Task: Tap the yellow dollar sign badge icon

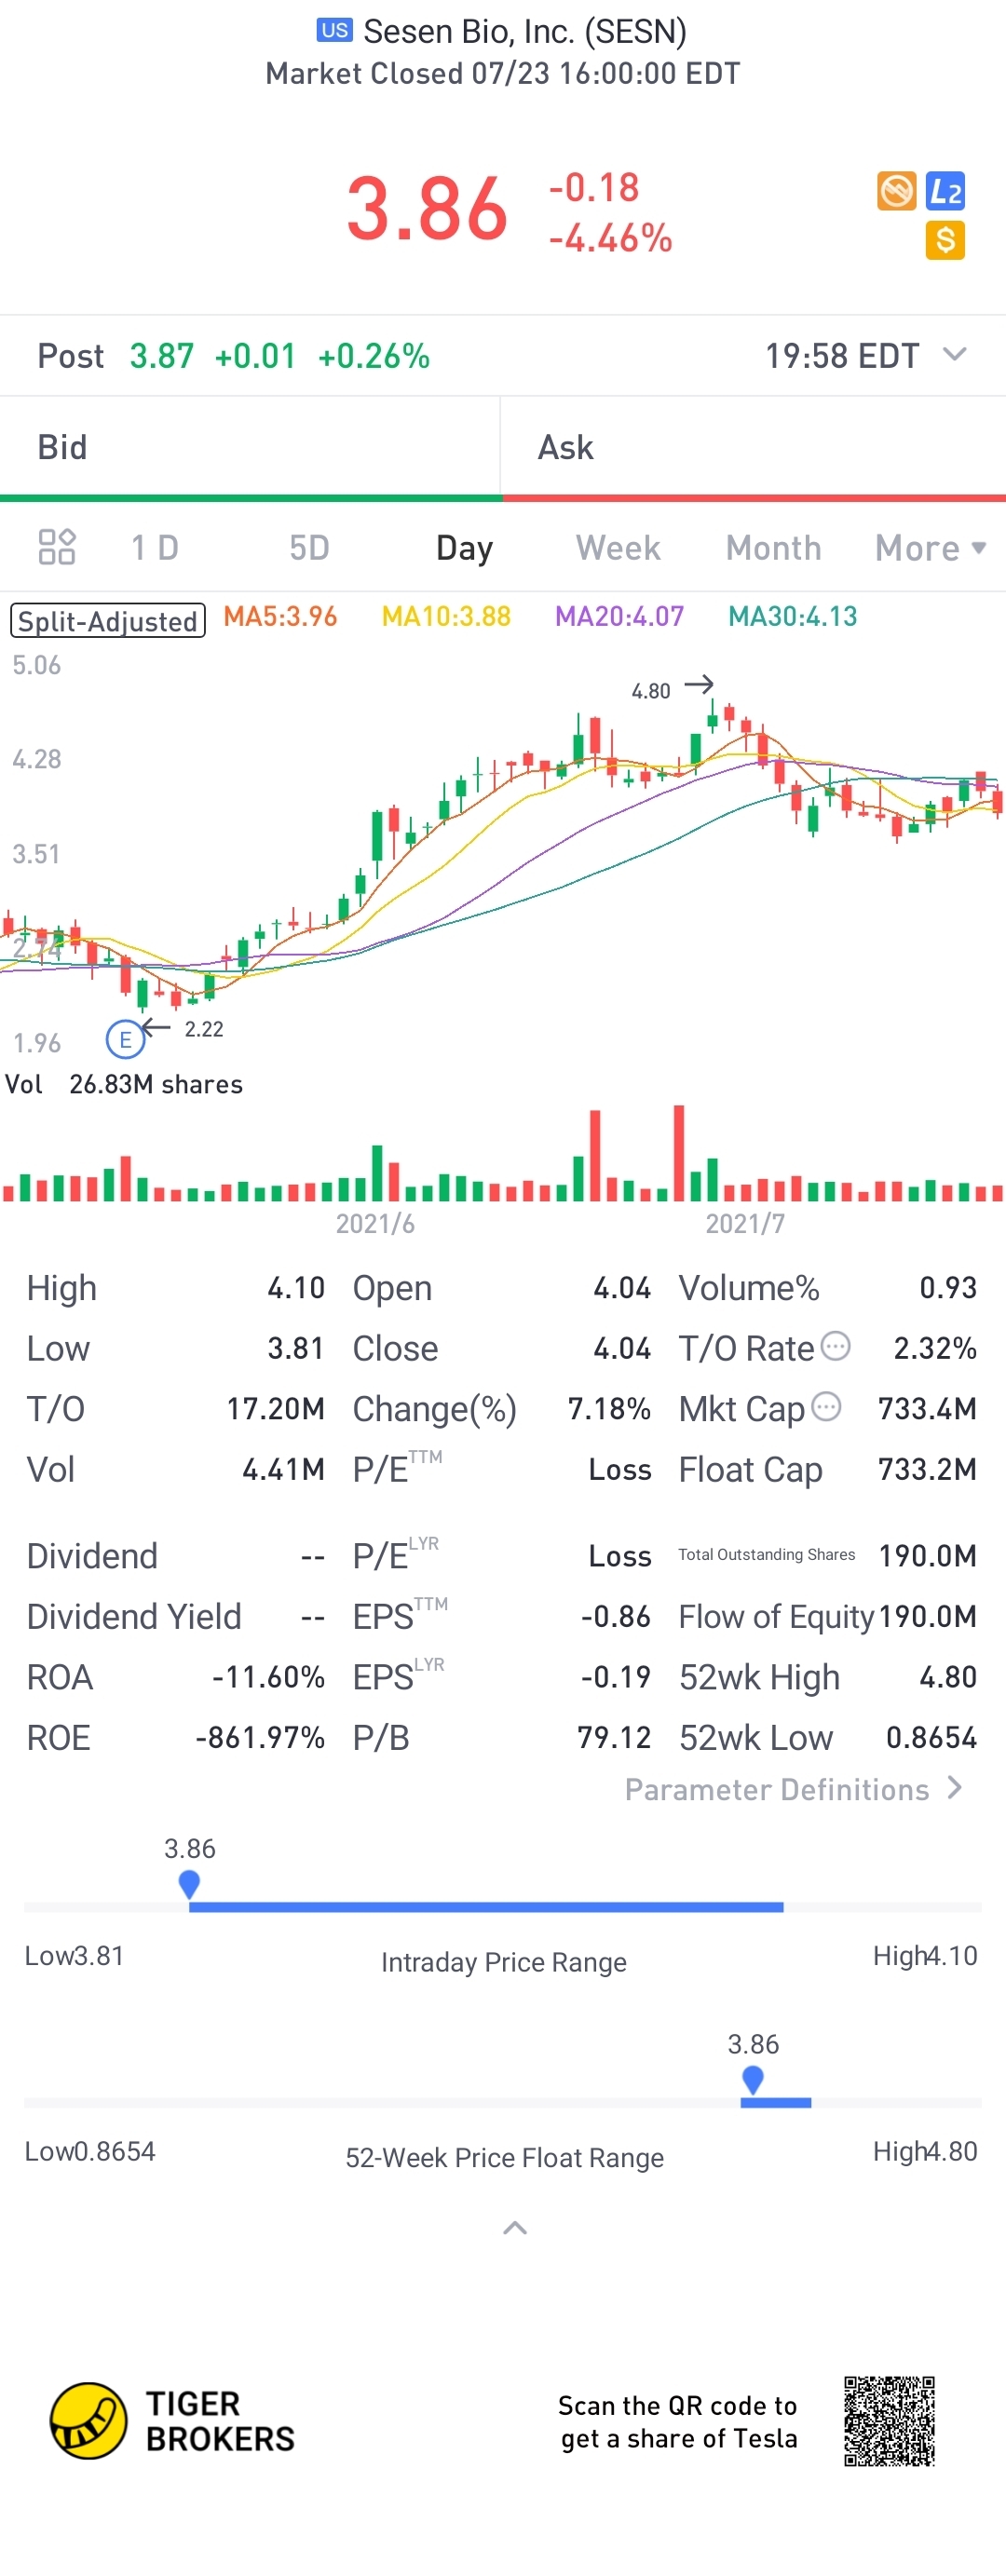Action: (945, 240)
